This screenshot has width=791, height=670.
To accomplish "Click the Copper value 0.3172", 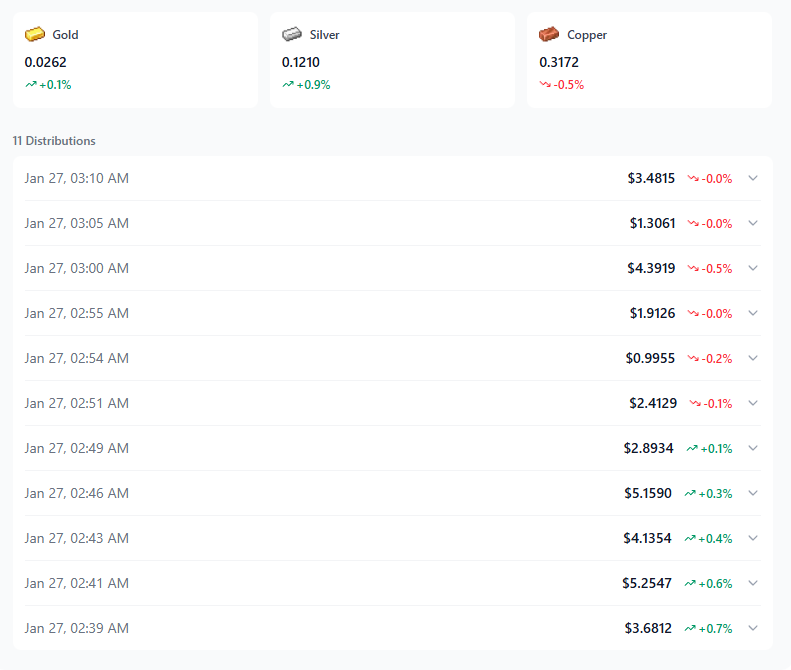I will 559,62.
